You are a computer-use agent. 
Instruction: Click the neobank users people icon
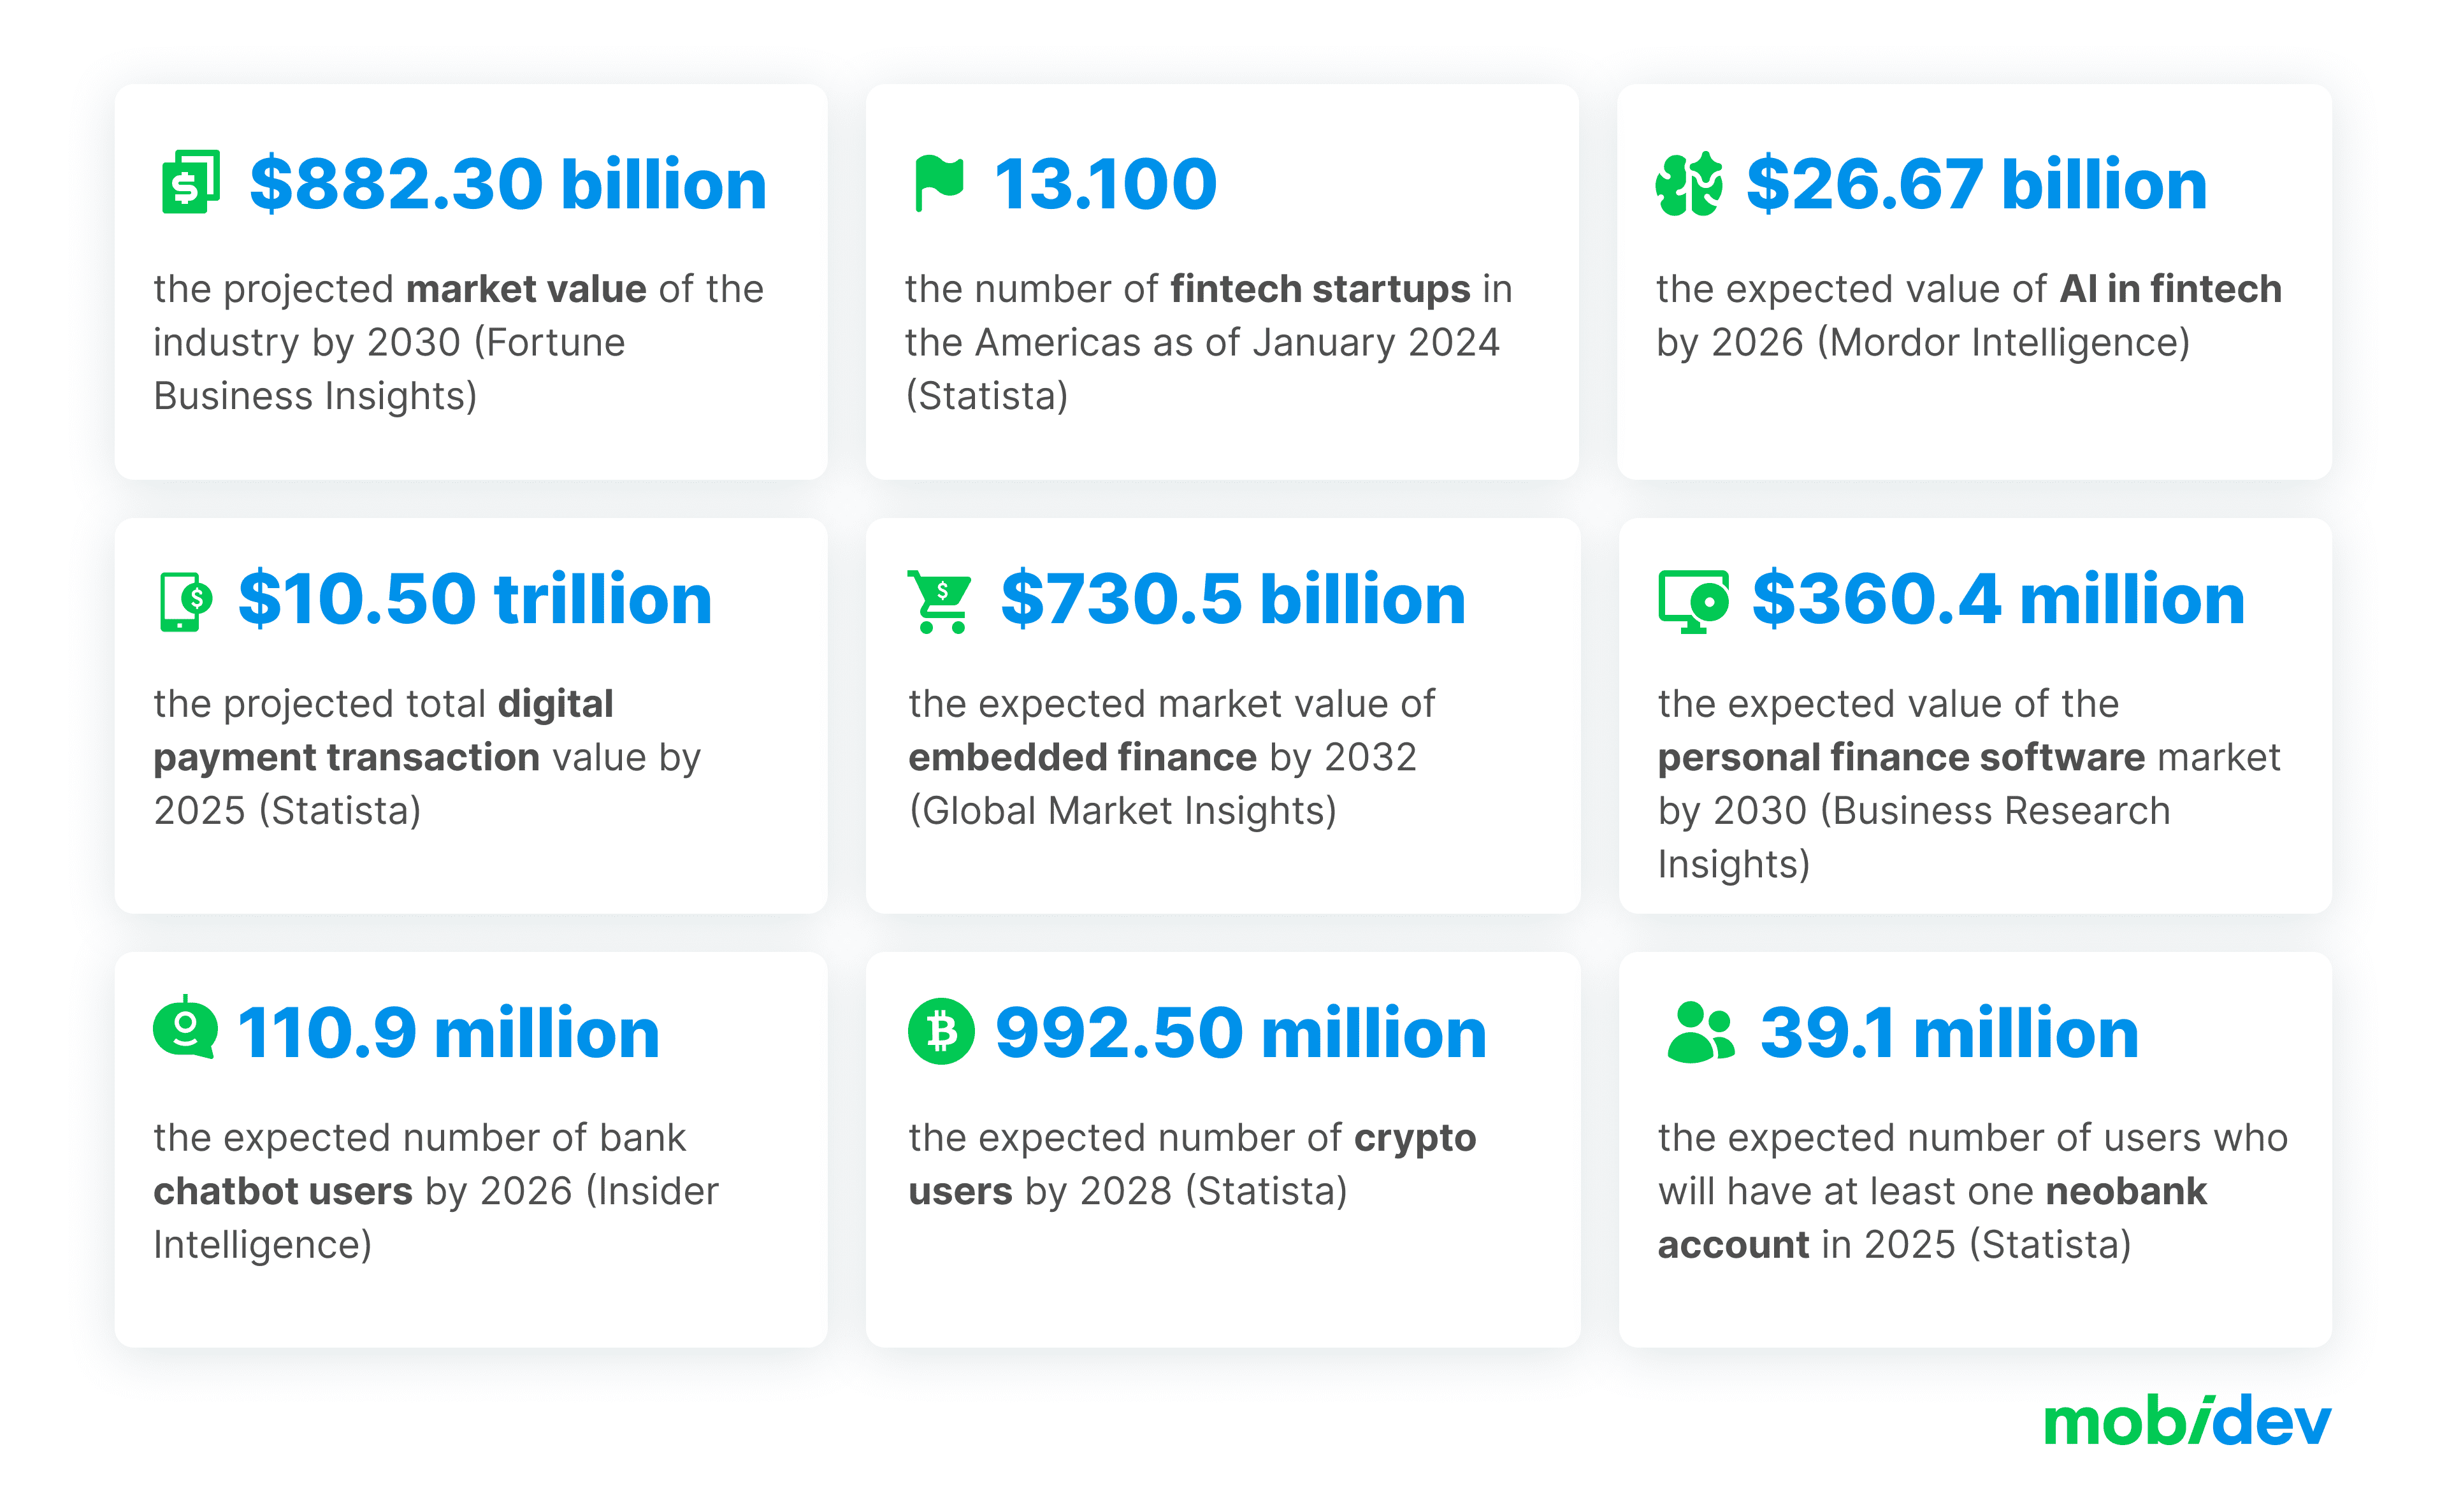(x=1699, y=1031)
